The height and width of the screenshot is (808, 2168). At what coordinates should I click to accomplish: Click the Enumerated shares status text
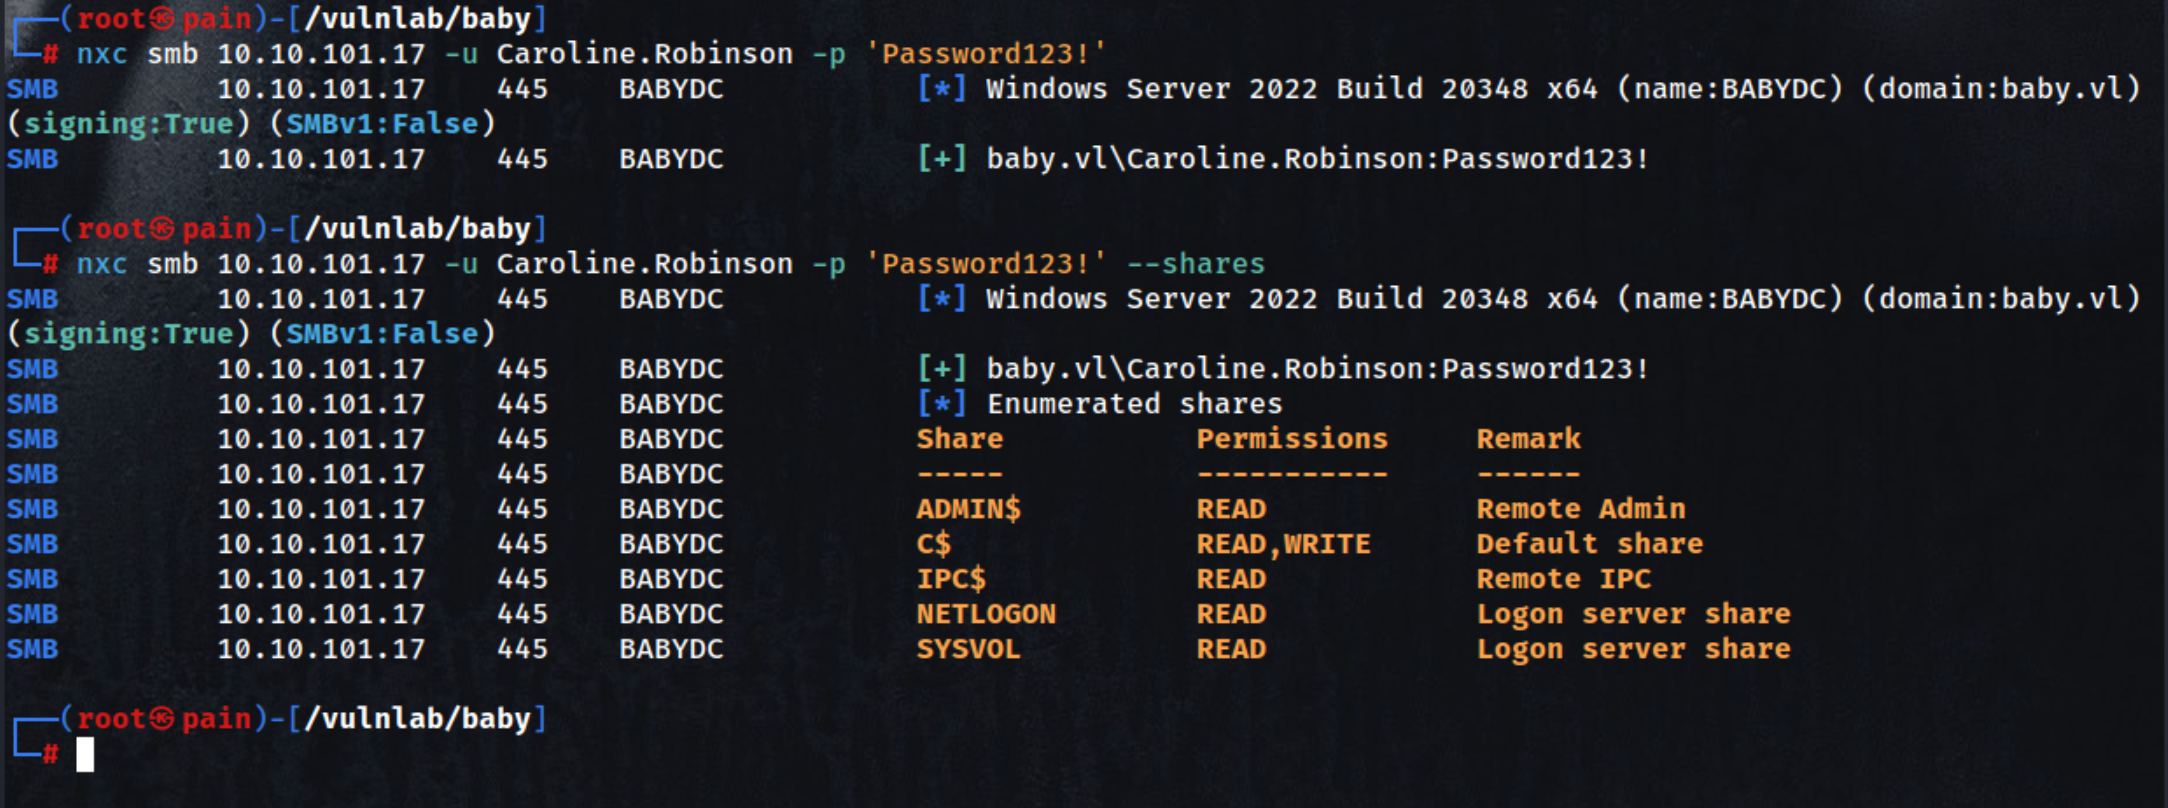[x=1134, y=404]
